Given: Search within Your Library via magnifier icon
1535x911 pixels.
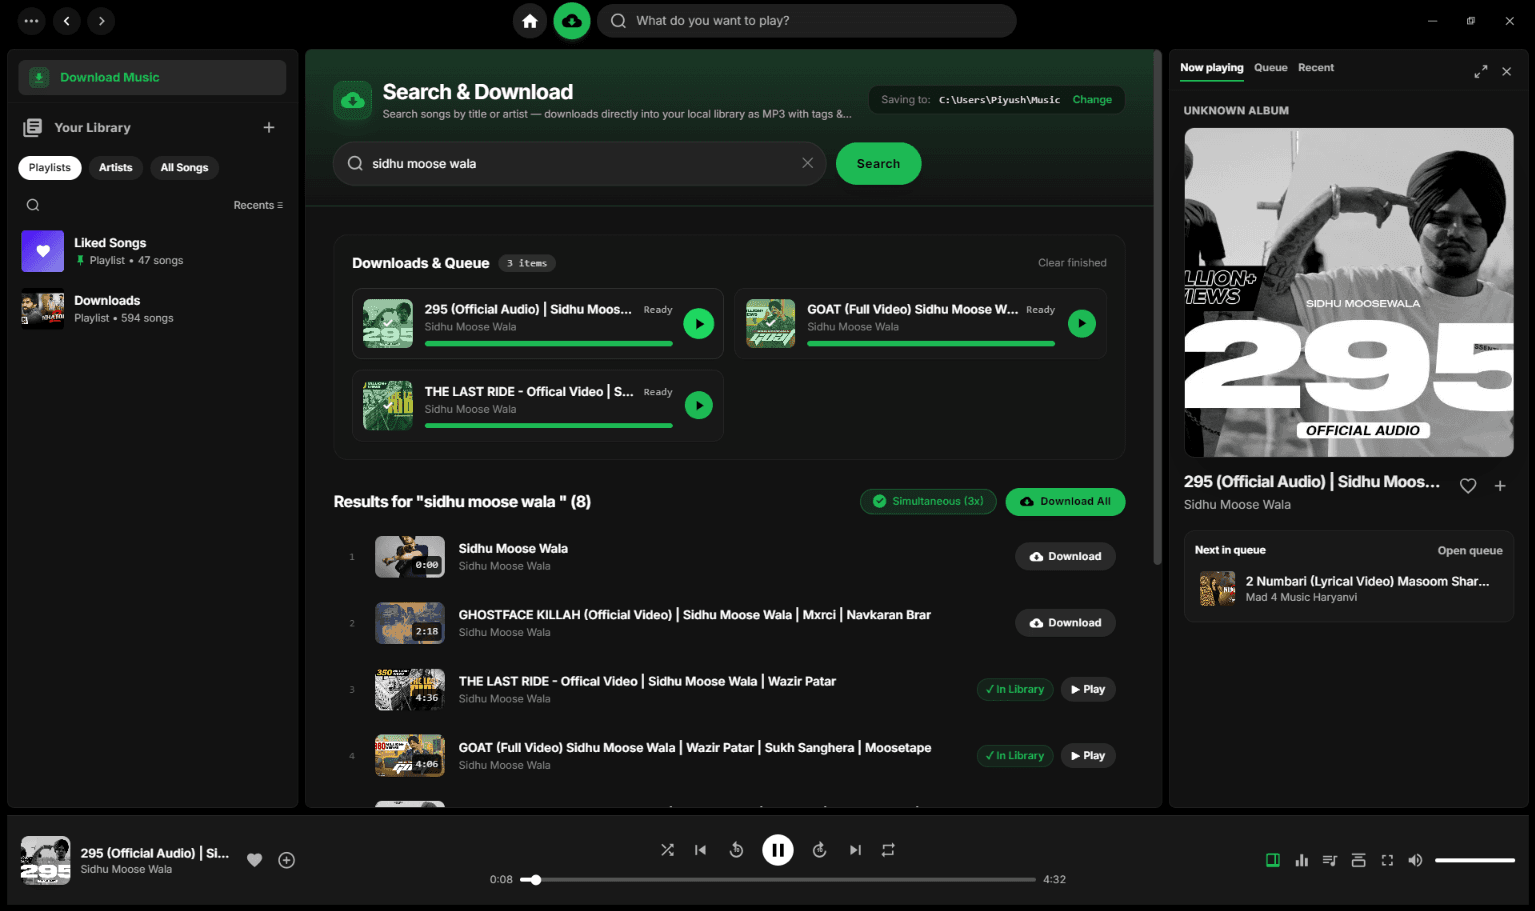Looking at the screenshot, I should pos(33,205).
